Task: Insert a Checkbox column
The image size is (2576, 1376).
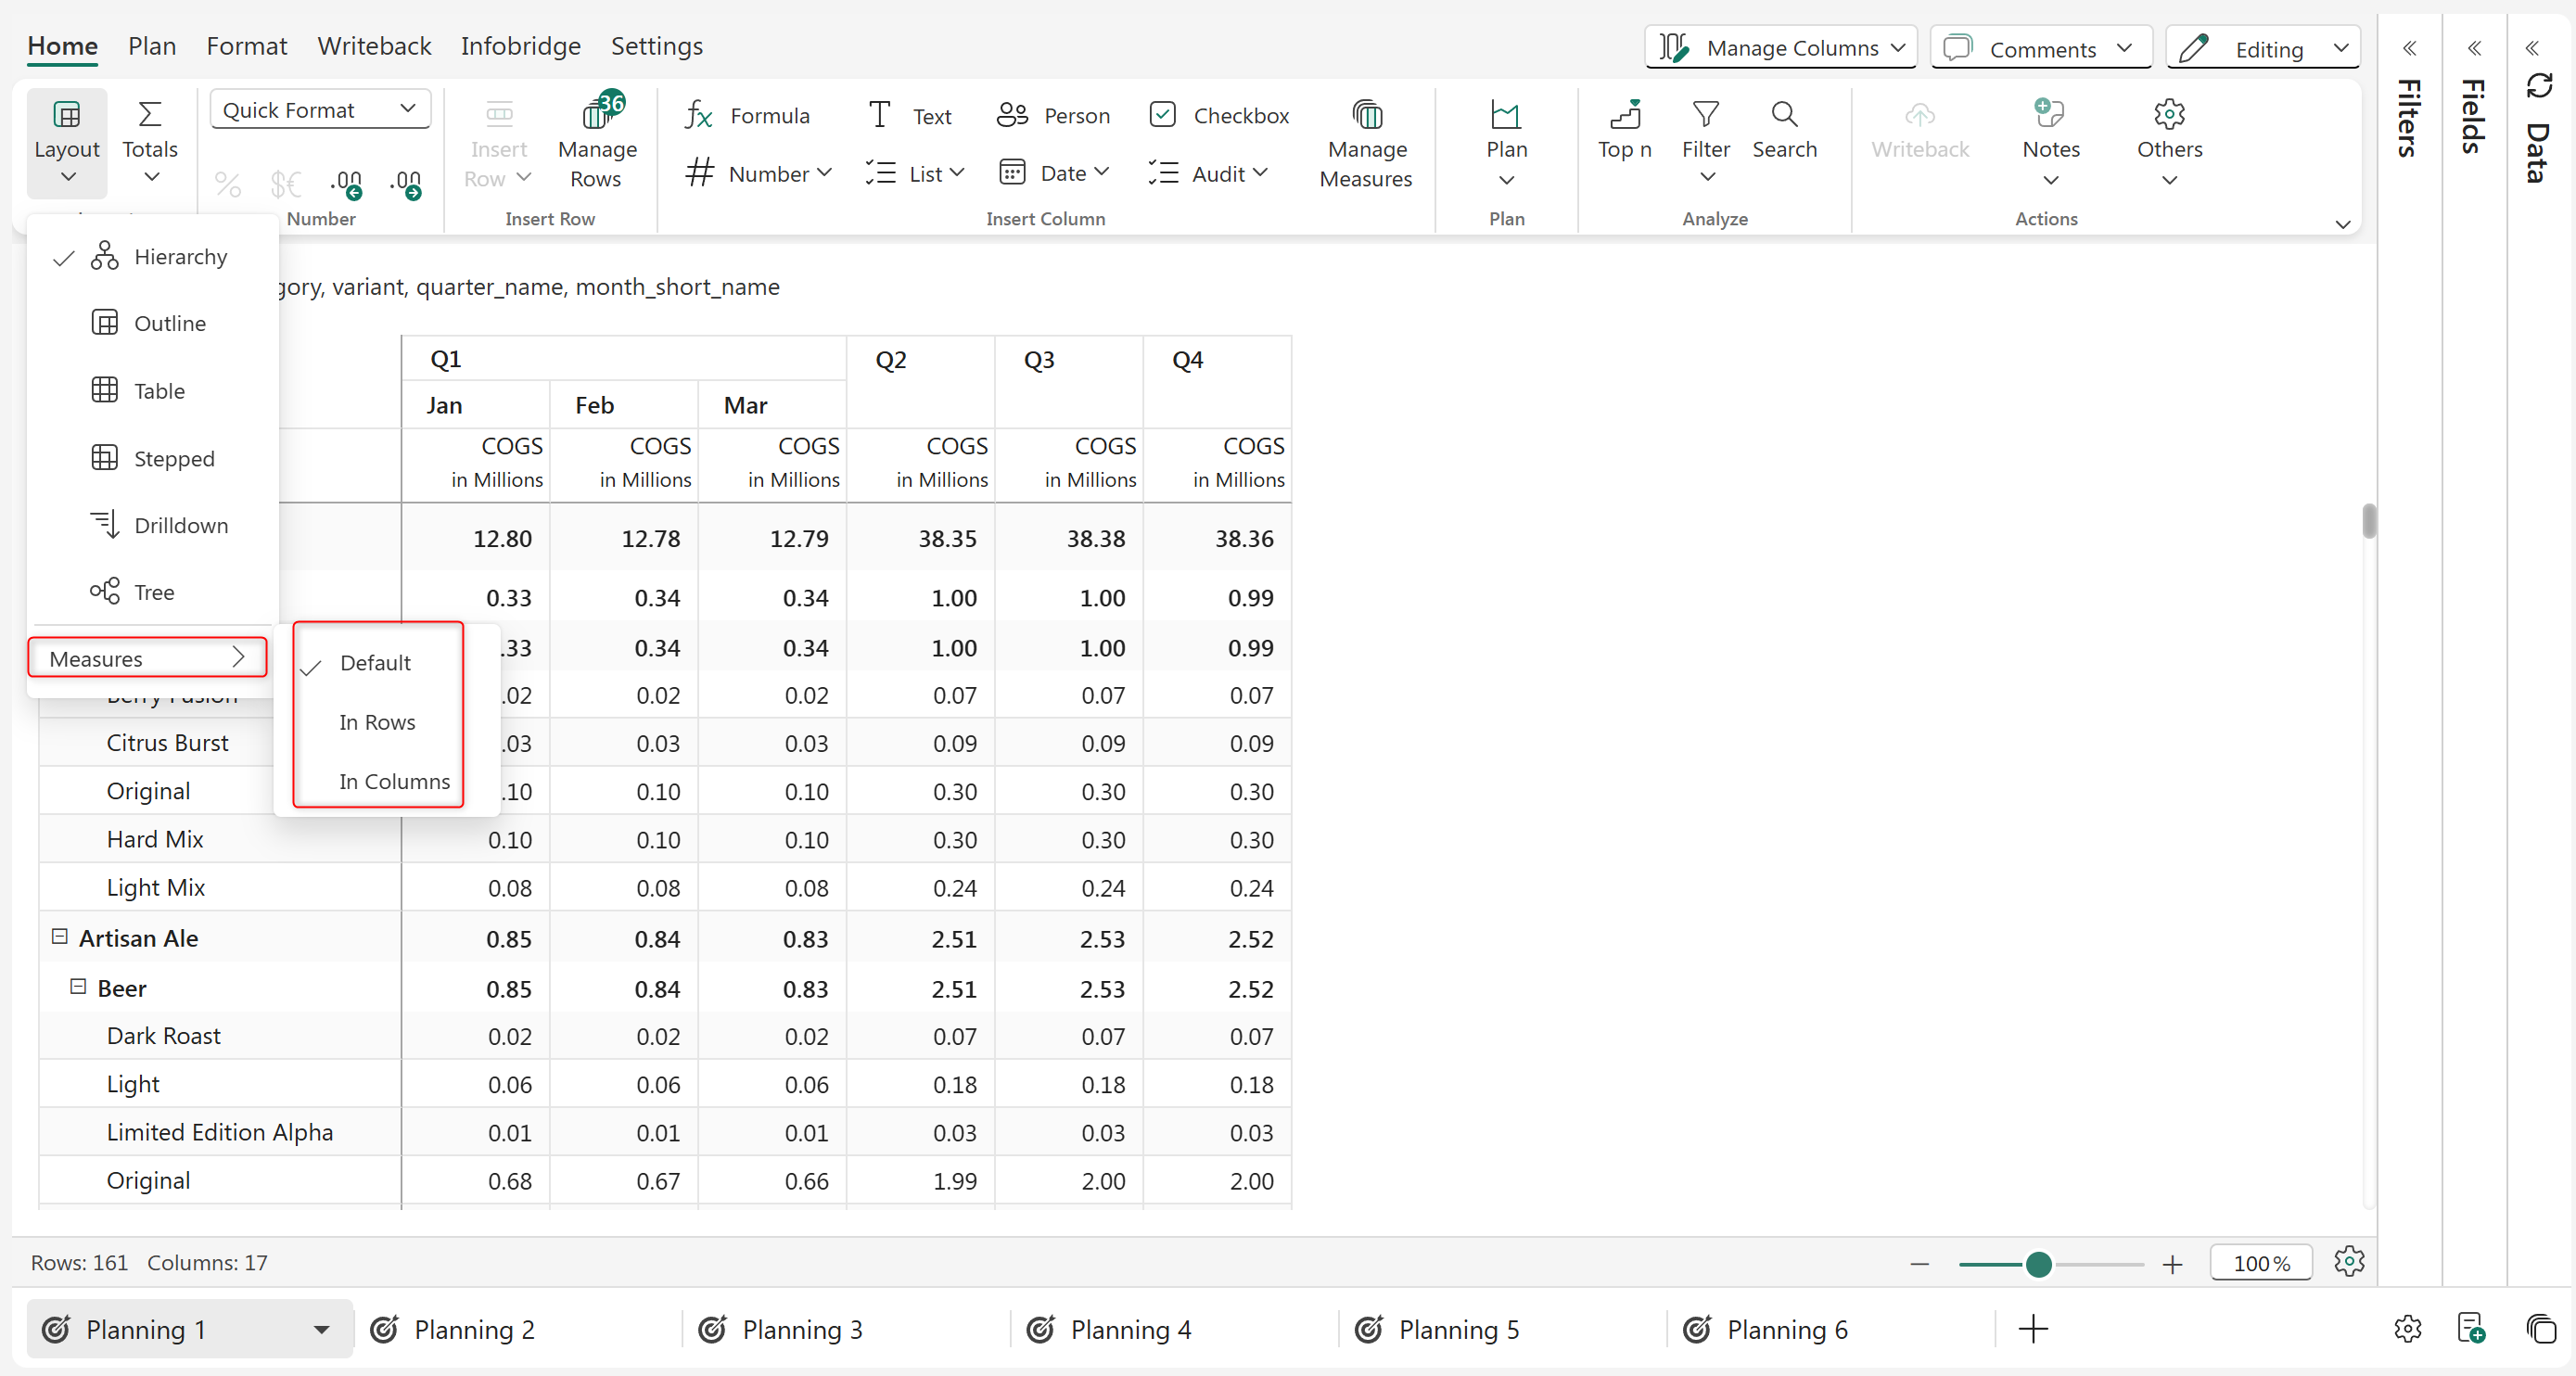Action: coord(1219,116)
